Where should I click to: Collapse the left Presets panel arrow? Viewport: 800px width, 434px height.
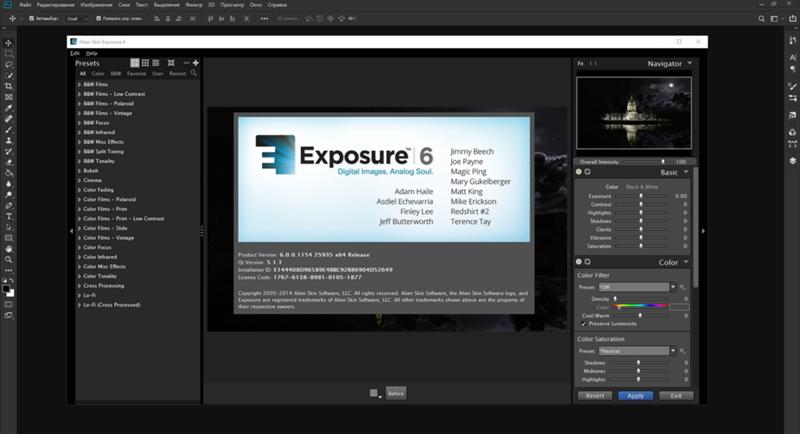click(71, 231)
